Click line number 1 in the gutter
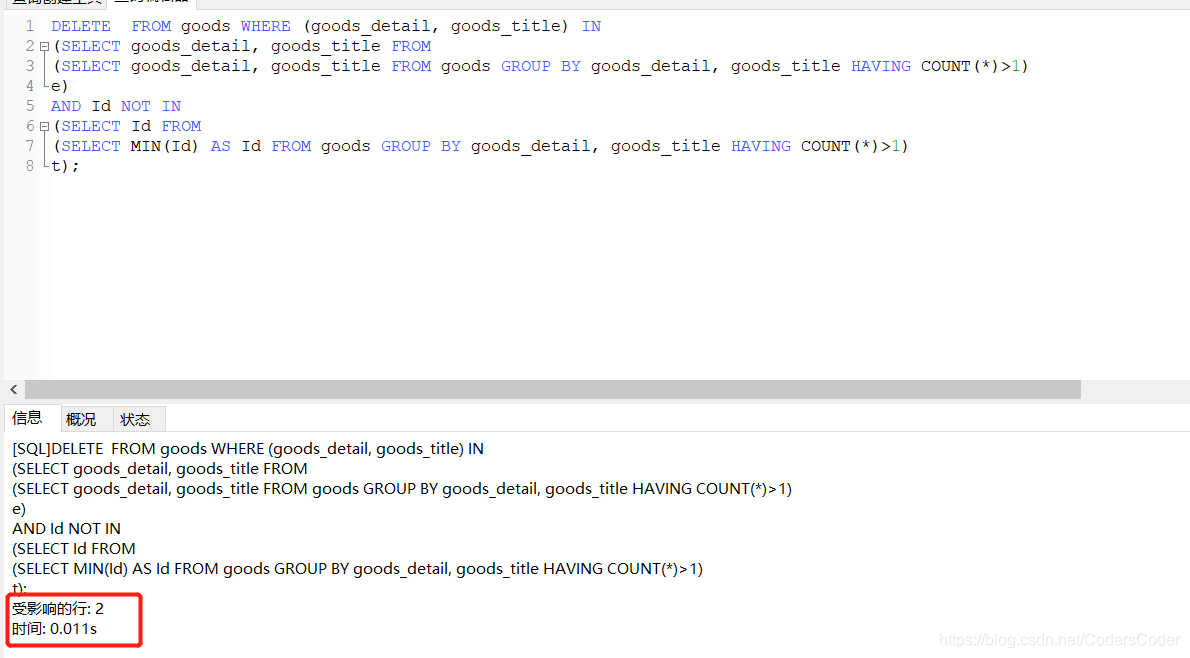This screenshot has height=658, width=1190. pos(30,26)
